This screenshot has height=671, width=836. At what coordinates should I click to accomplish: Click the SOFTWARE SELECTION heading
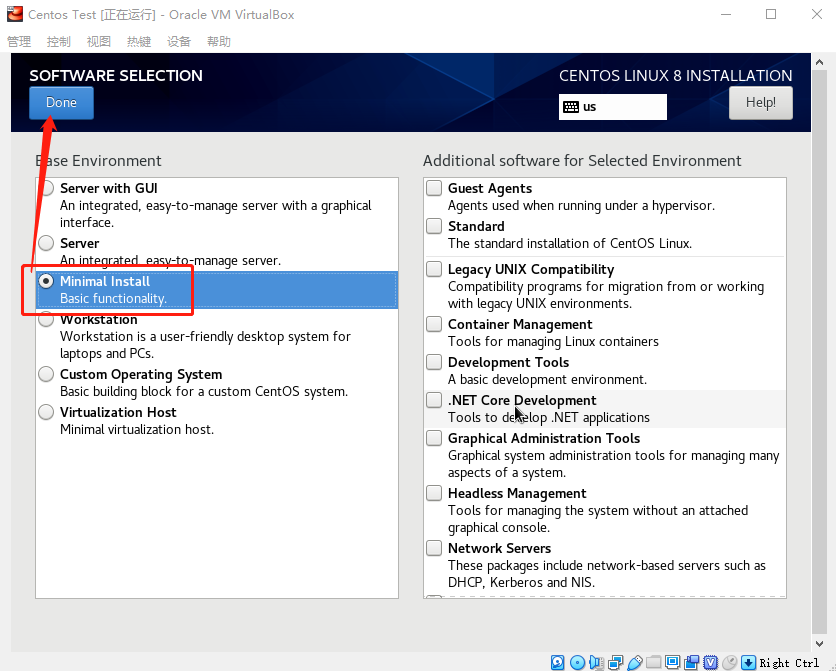116,76
